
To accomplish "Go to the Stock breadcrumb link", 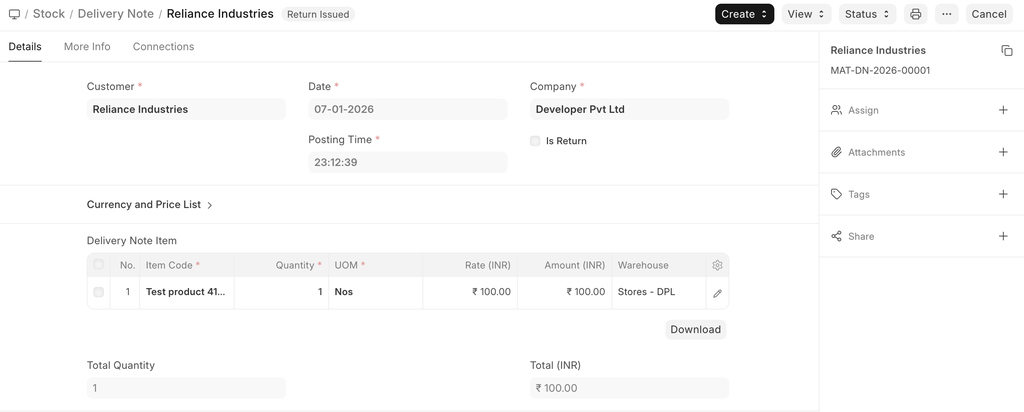I will click(49, 14).
